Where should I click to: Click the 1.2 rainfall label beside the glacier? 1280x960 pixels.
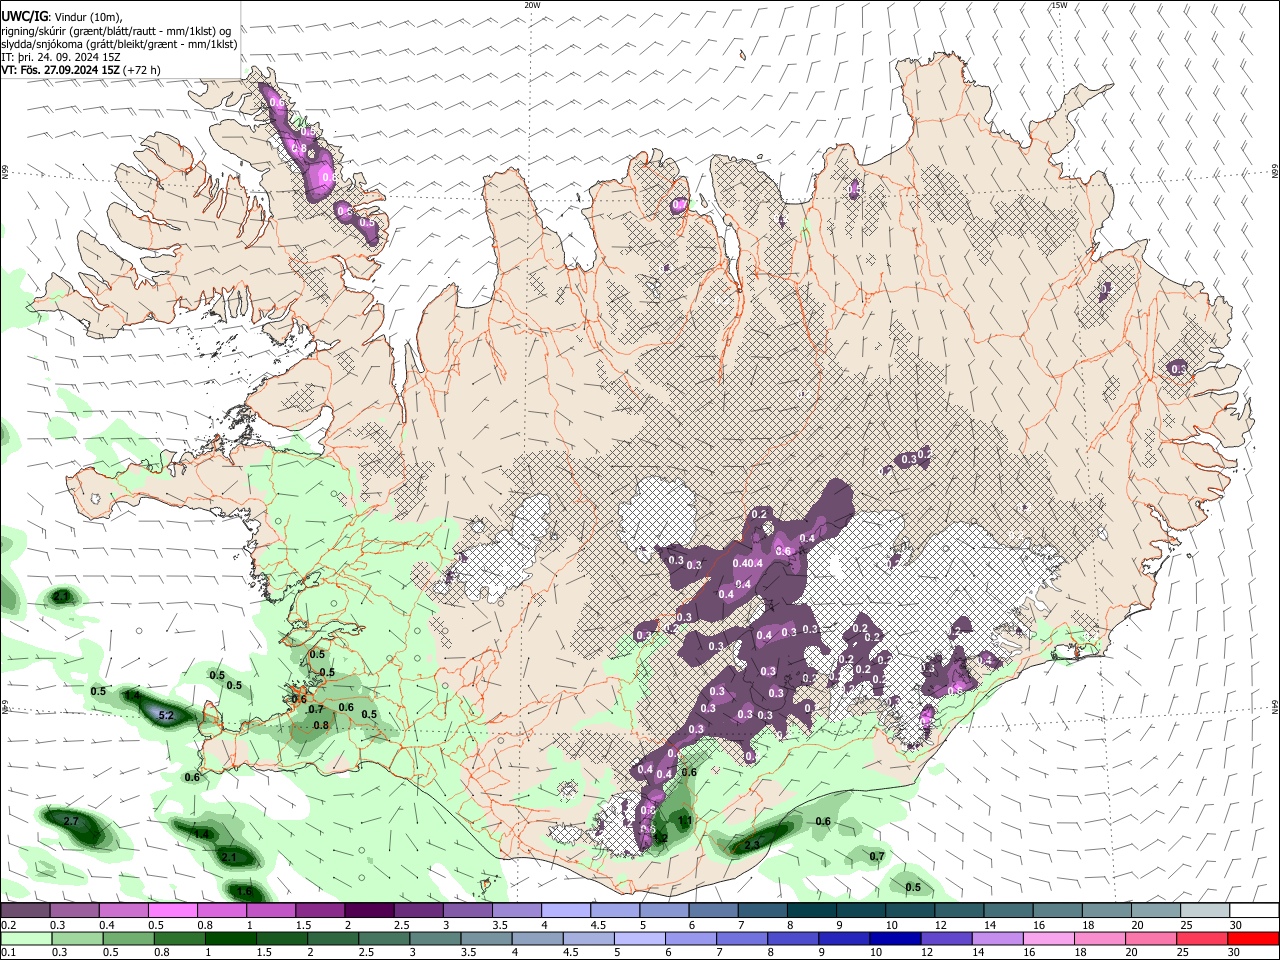click(x=661, y=838)
